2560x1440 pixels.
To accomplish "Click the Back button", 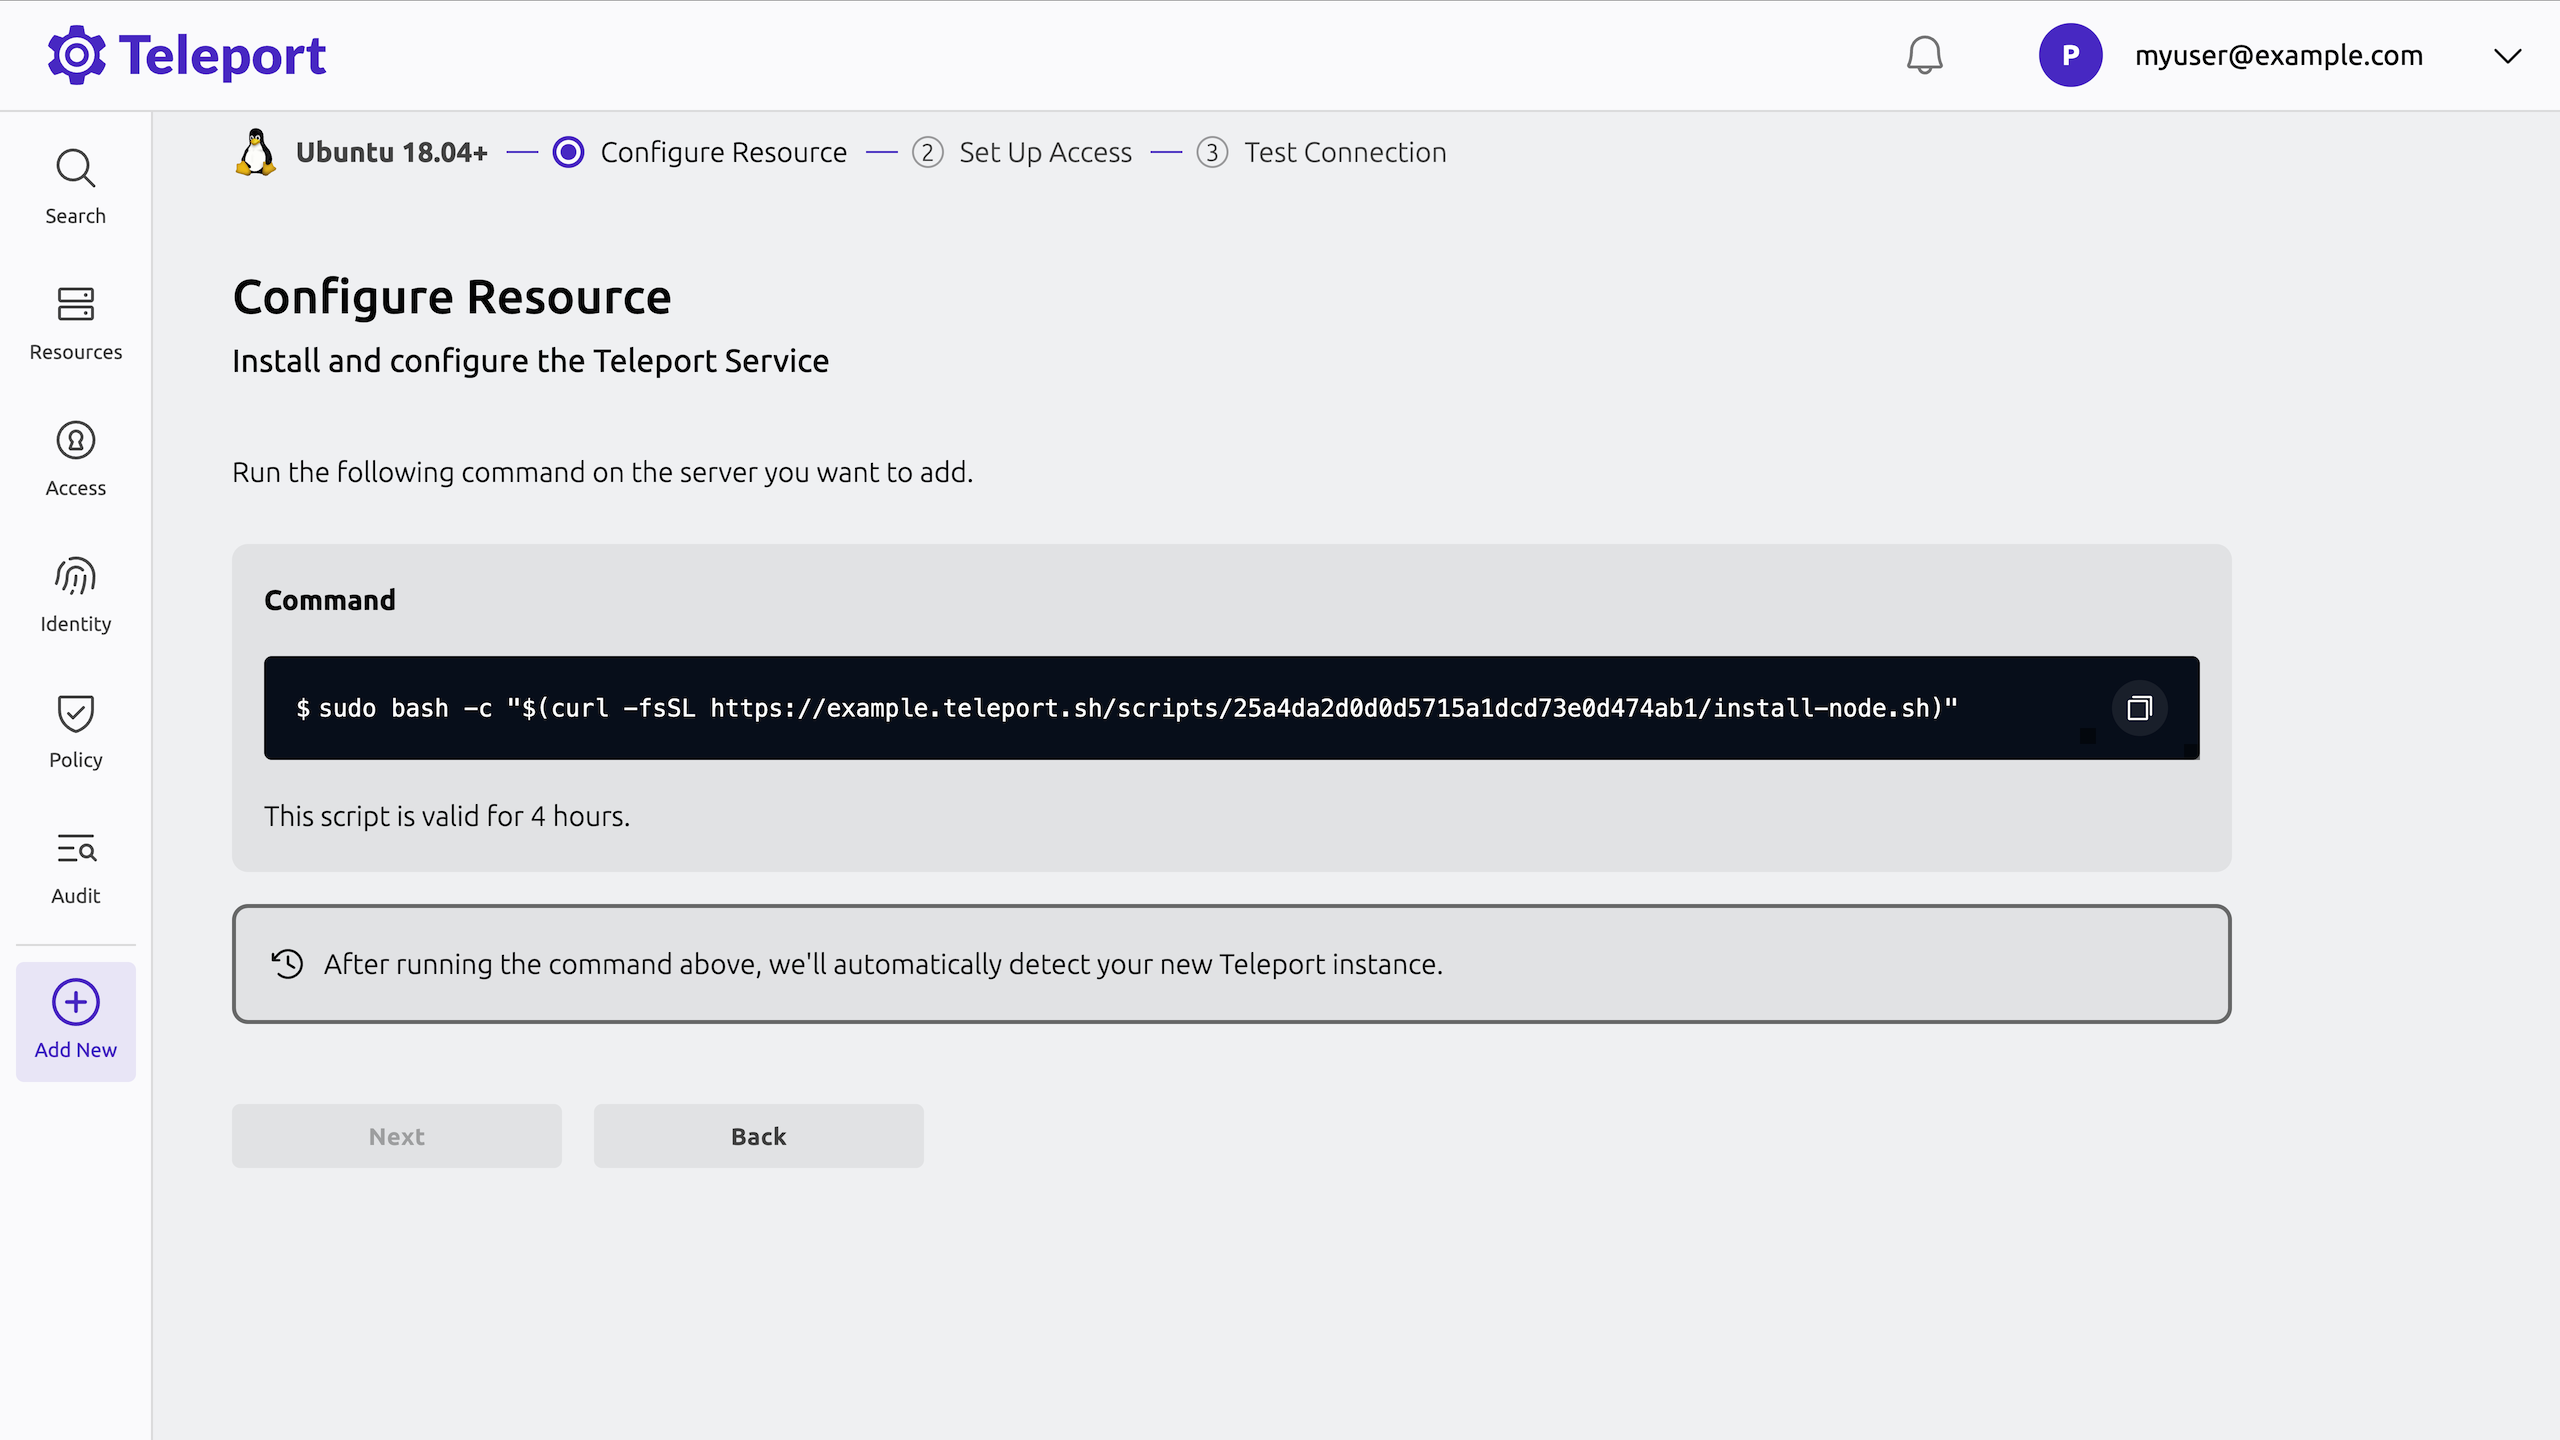I will point(760,1134).
